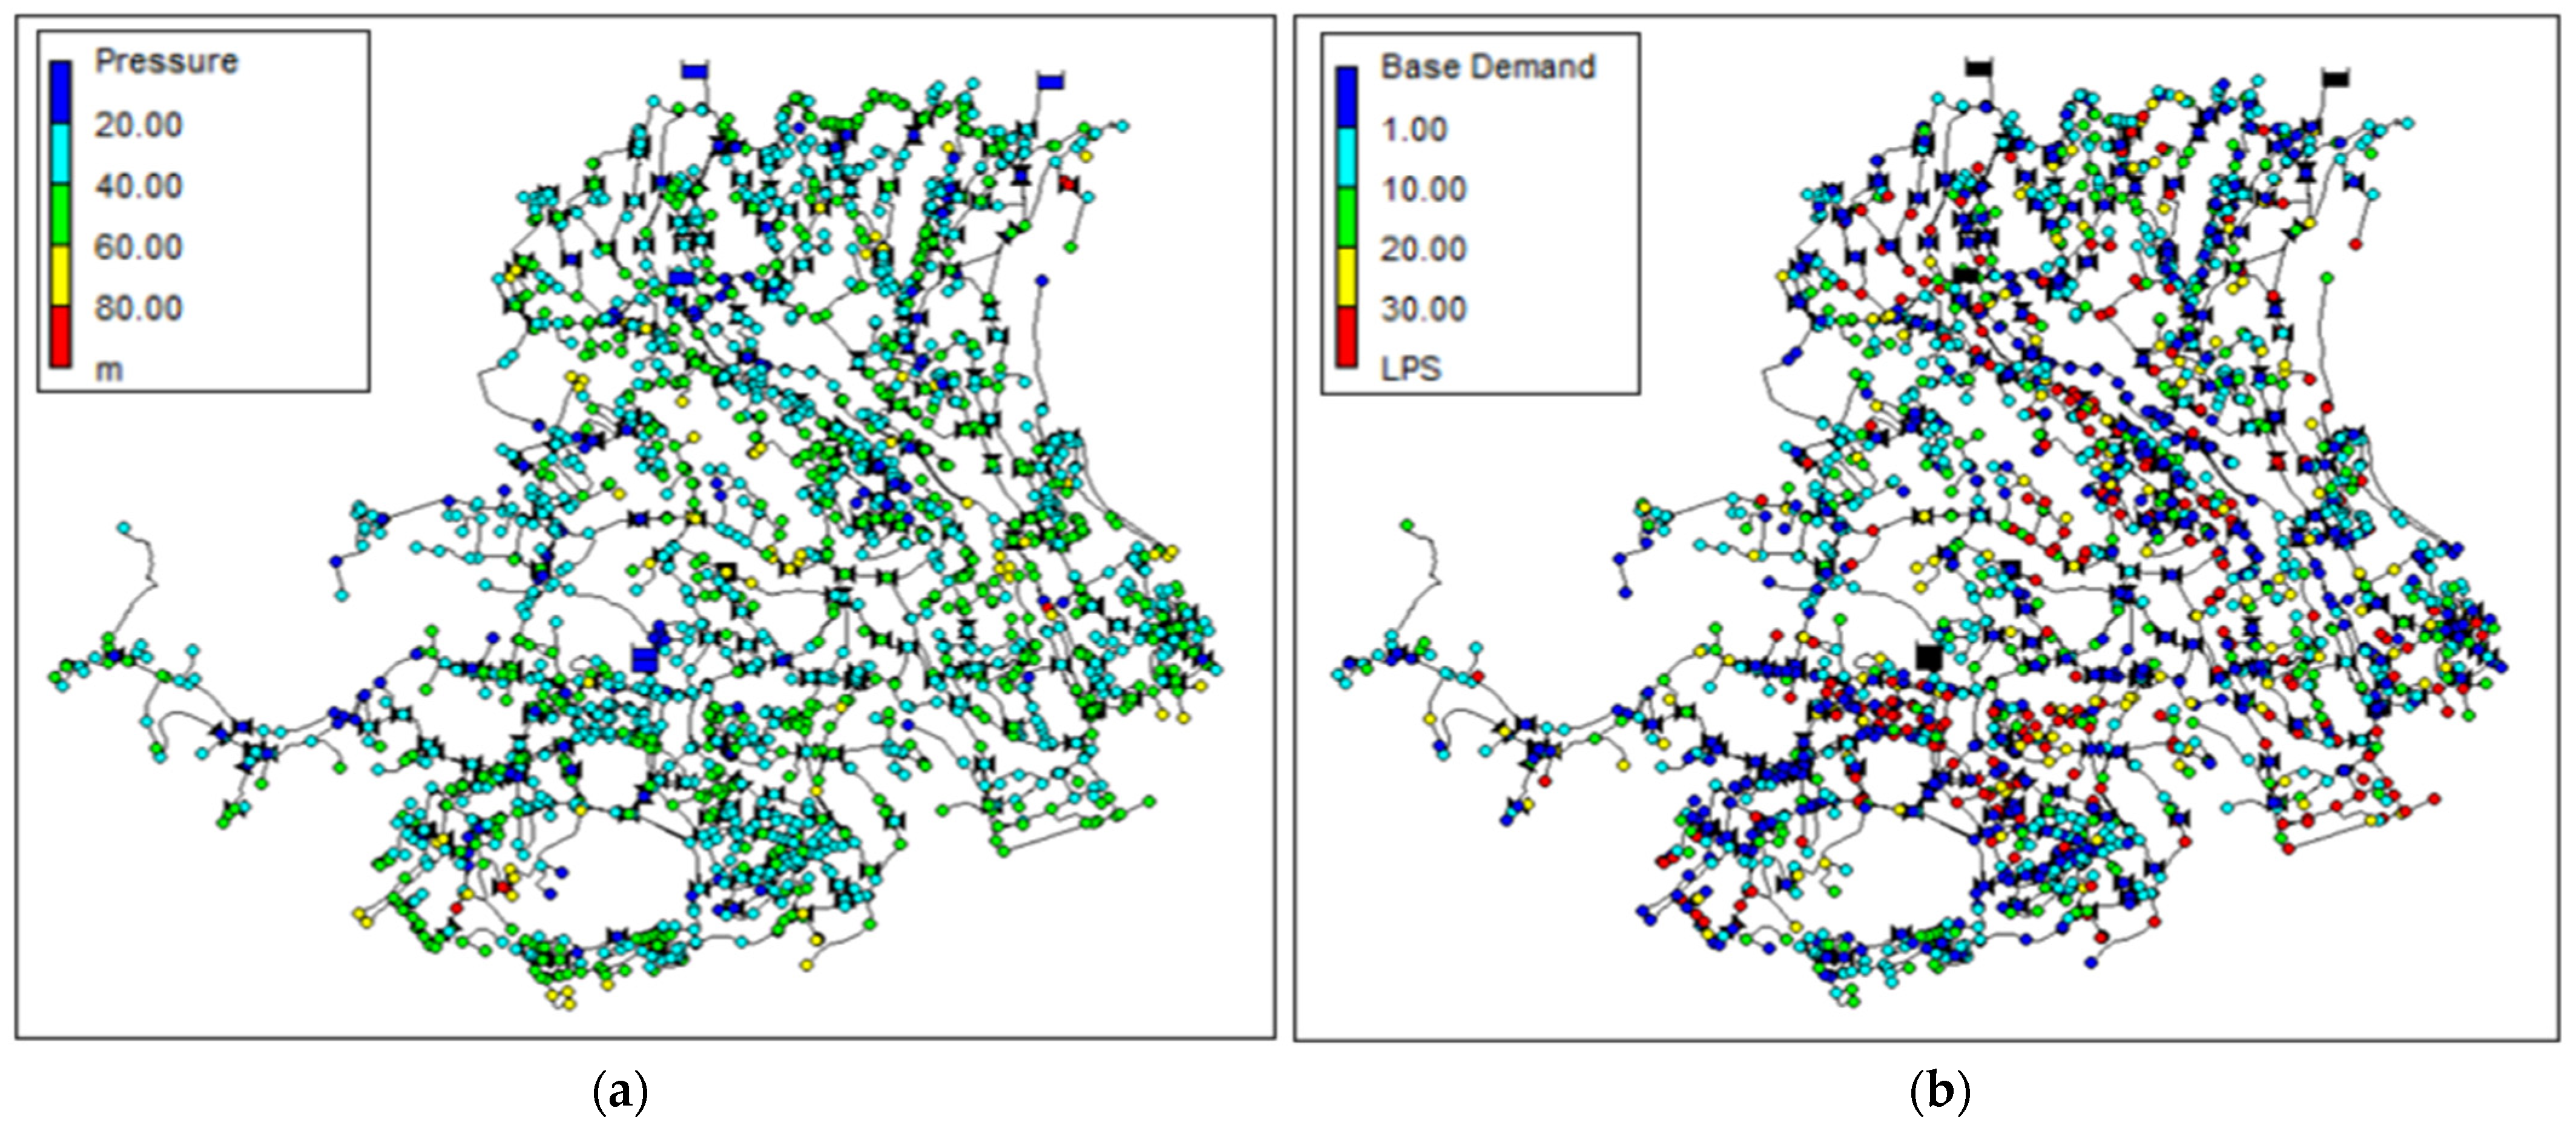Click the yellow swatch in Pressure legend
2576x1131 pixels.
point(62,275)
